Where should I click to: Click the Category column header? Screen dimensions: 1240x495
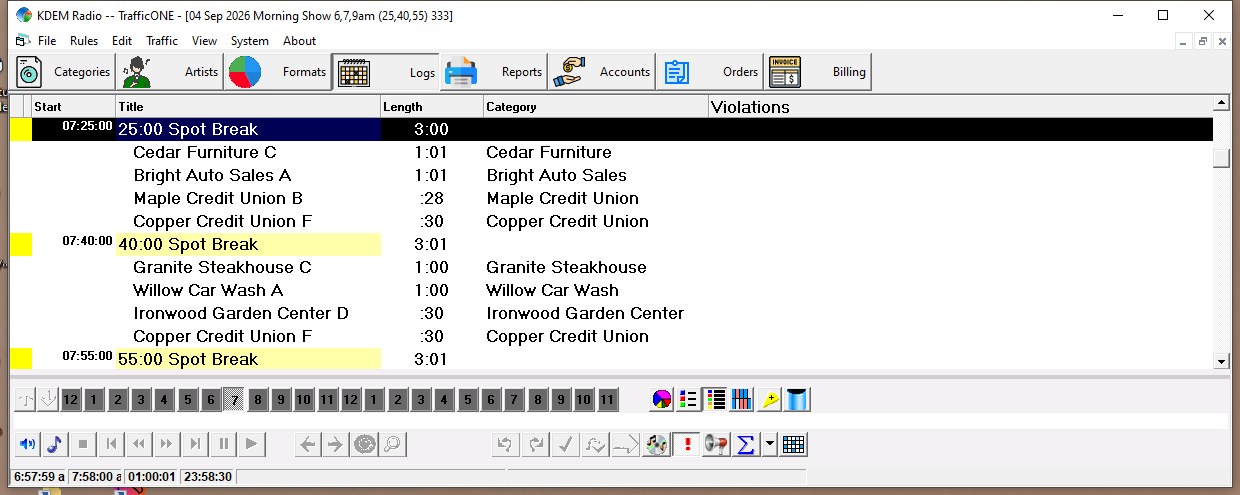tap(596, 106)
